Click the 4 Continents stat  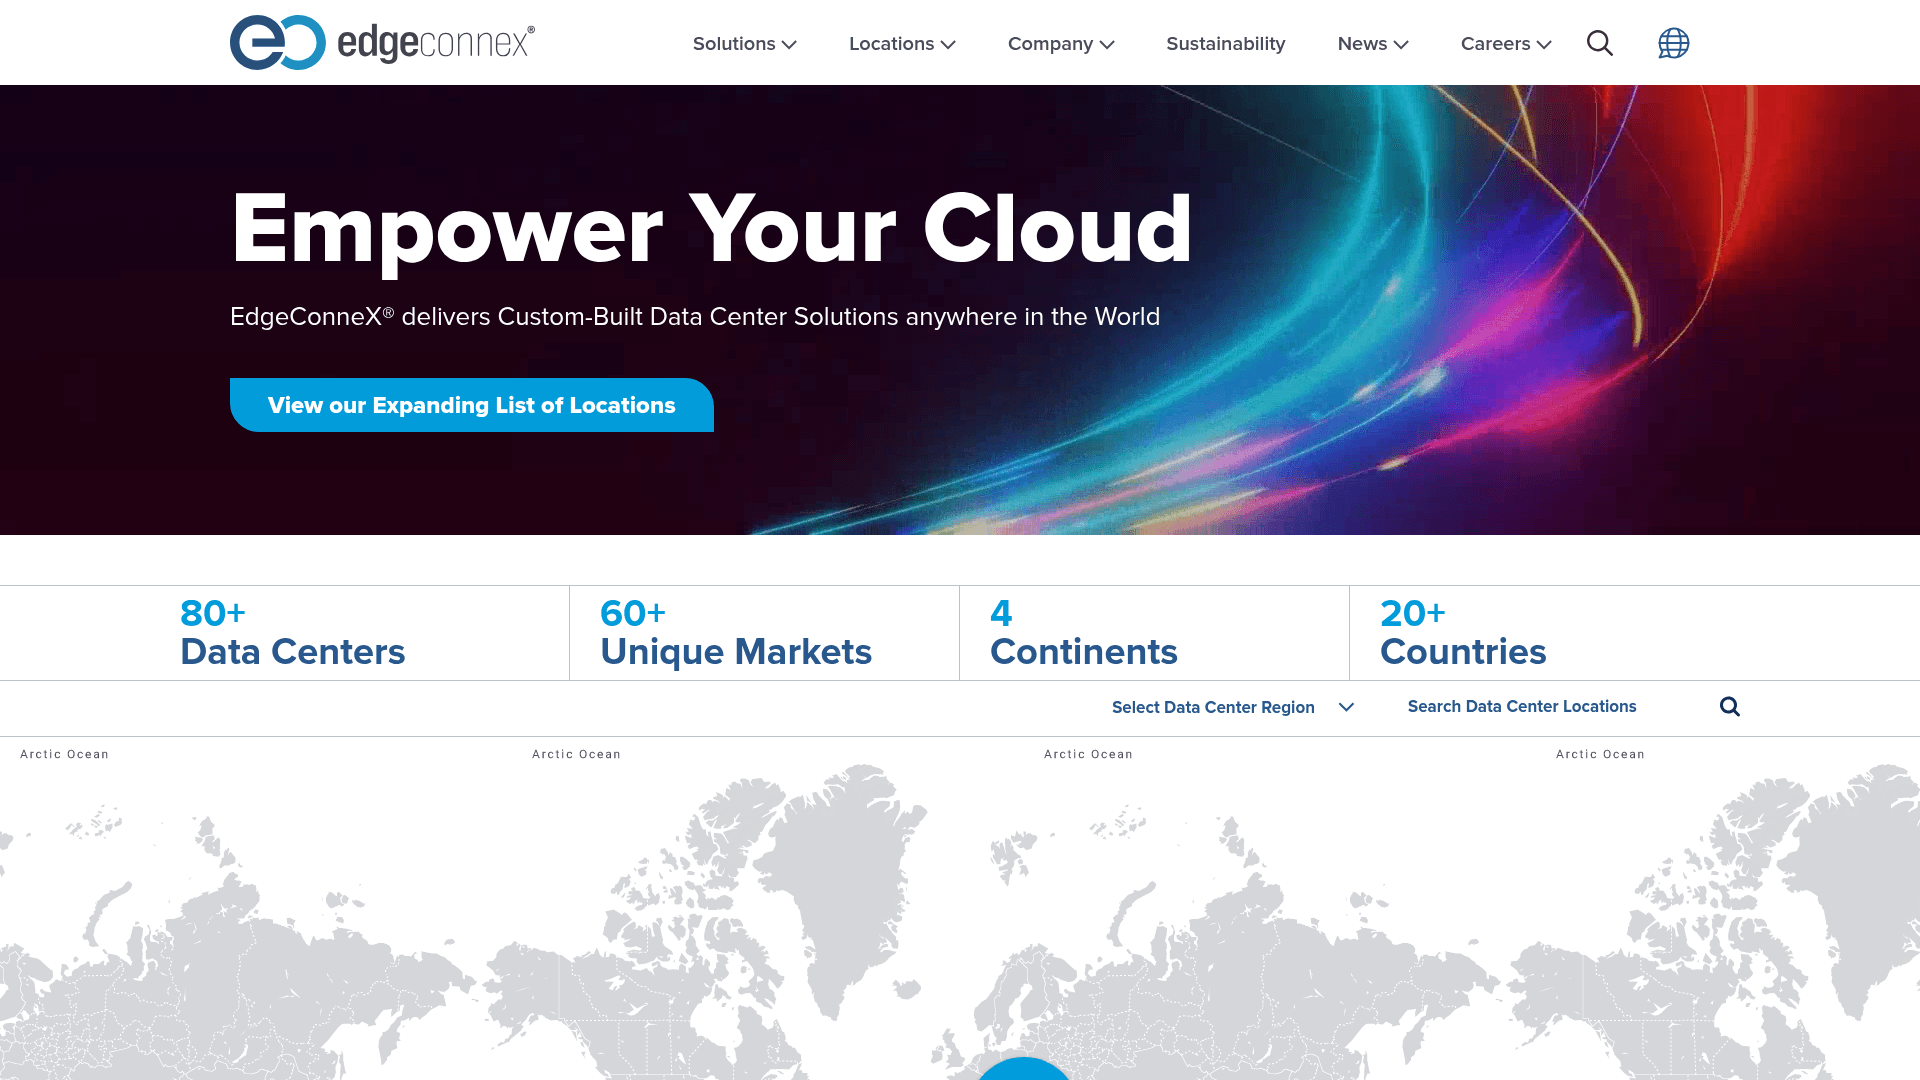tap(1083, 633)
